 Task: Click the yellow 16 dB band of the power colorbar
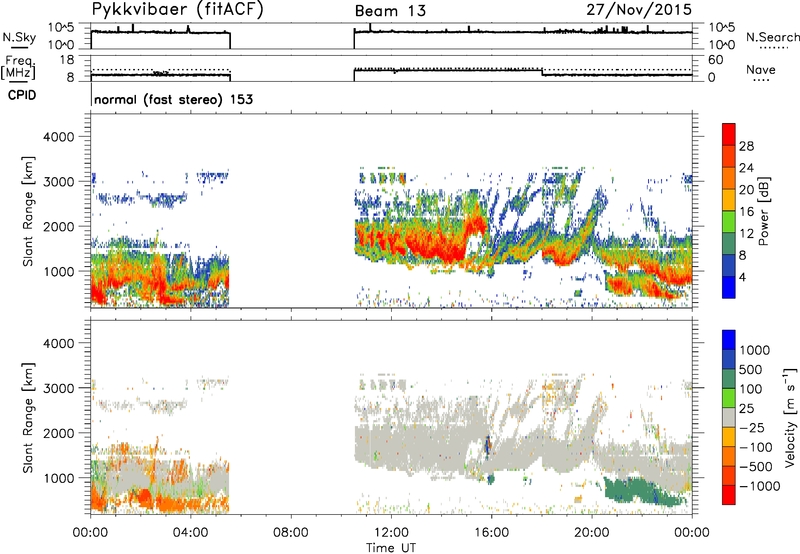(x=729, y=199)
